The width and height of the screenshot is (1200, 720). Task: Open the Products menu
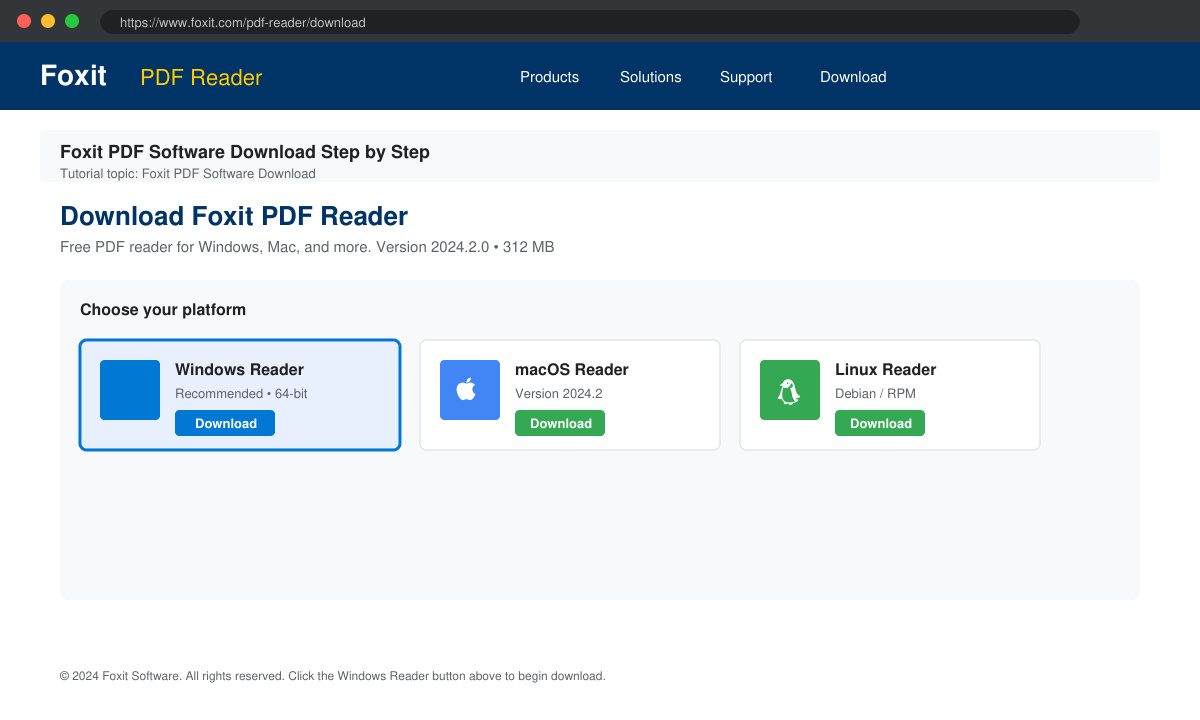point(549,77)
